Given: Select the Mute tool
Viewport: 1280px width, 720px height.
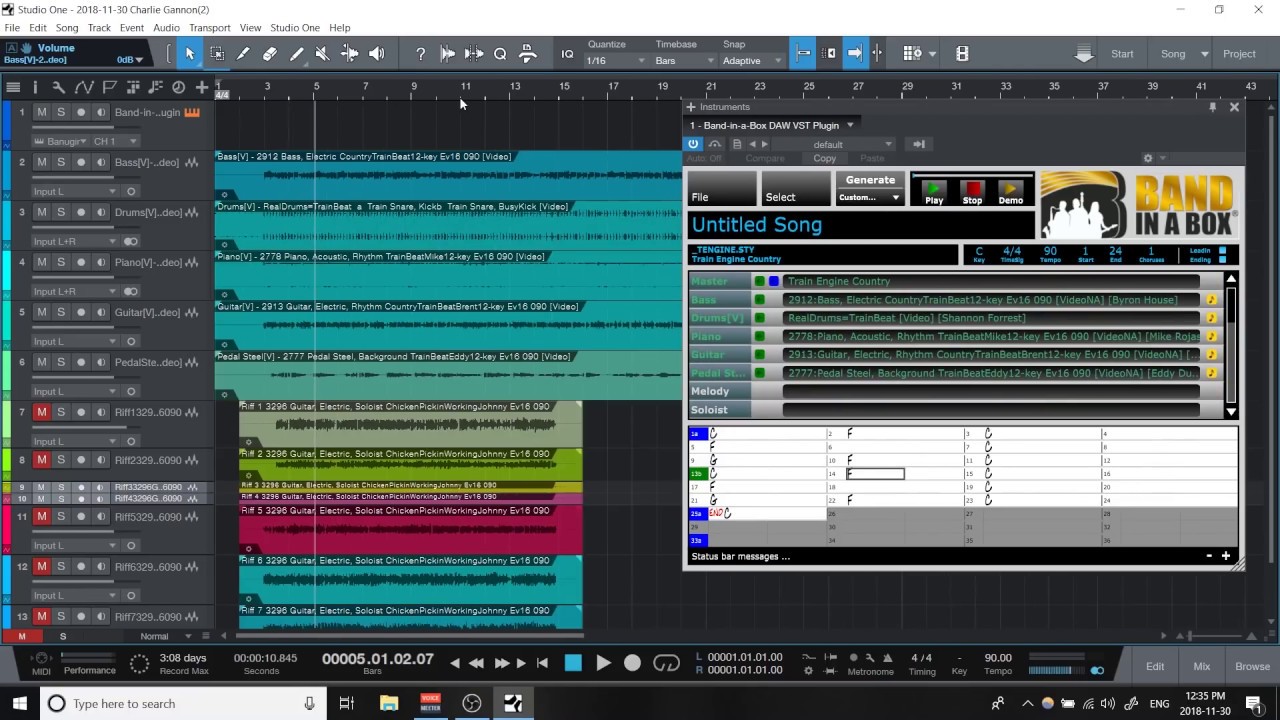Looking at the screenshot, I should point(322,54).
